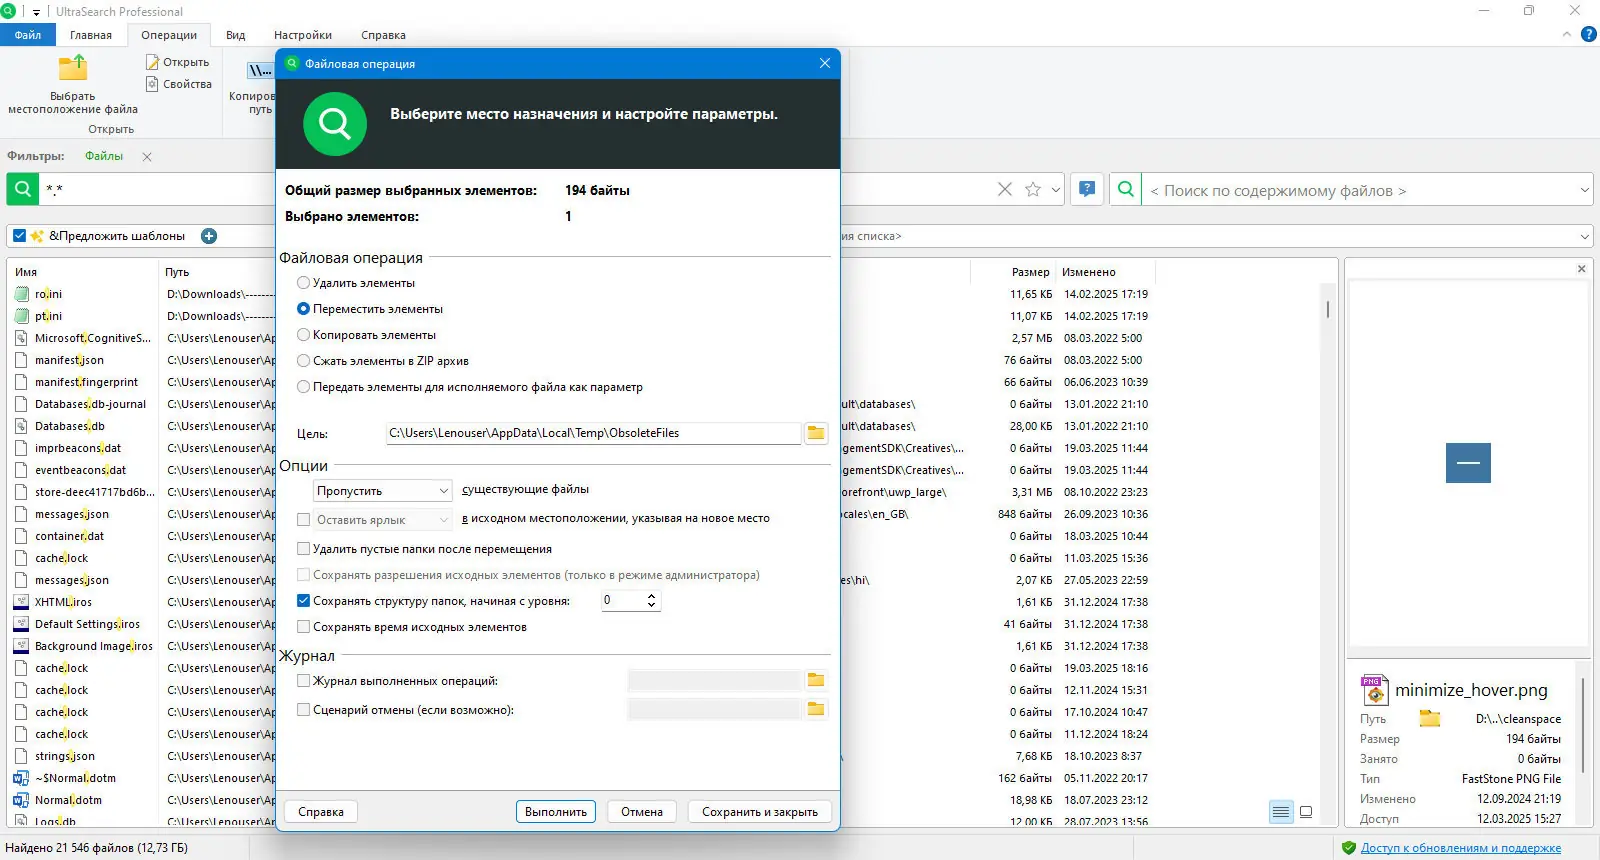Expand the drive list dropdown arrow

pos(1585,237)
